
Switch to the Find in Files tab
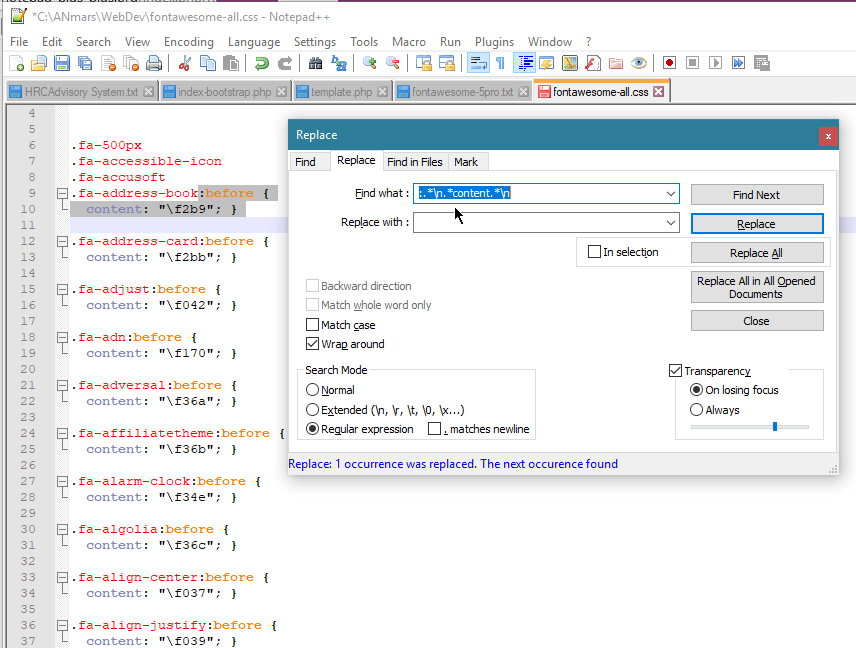tap(414, 161)
